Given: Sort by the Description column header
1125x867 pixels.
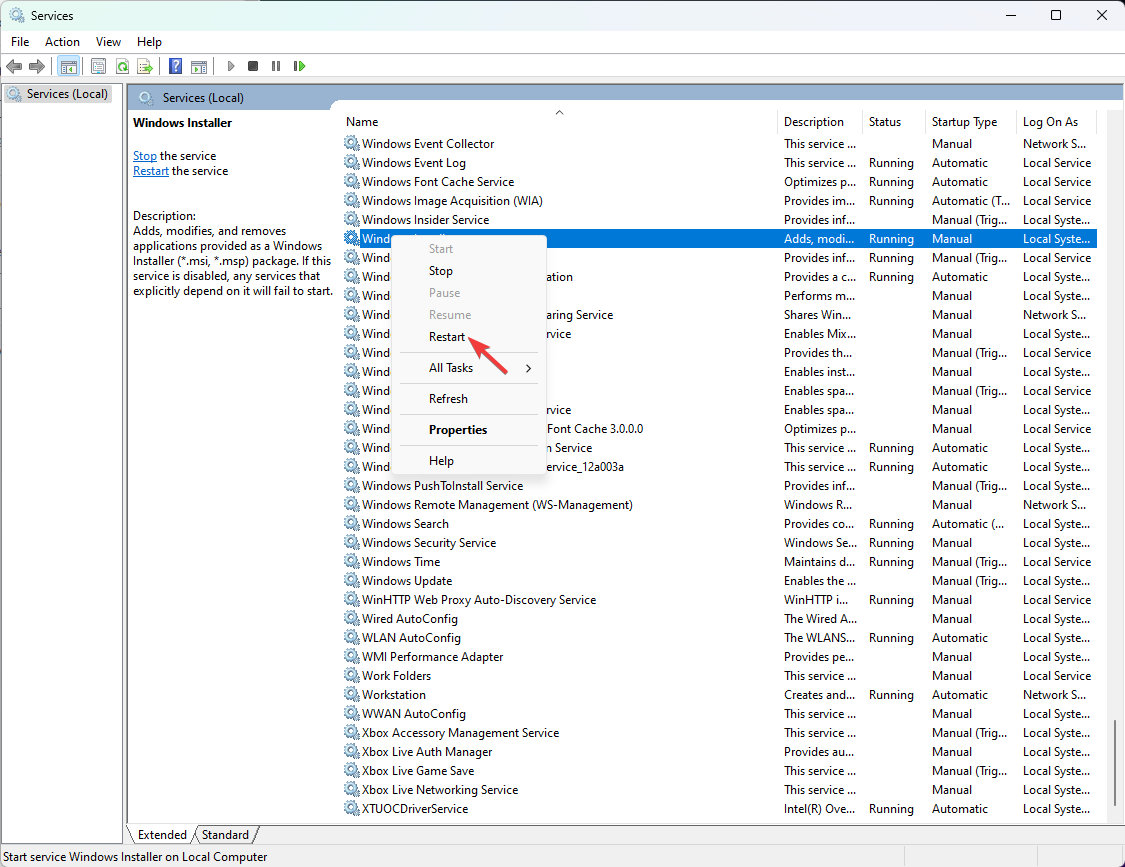Looking at the screenshot, I should coord(820,122).
